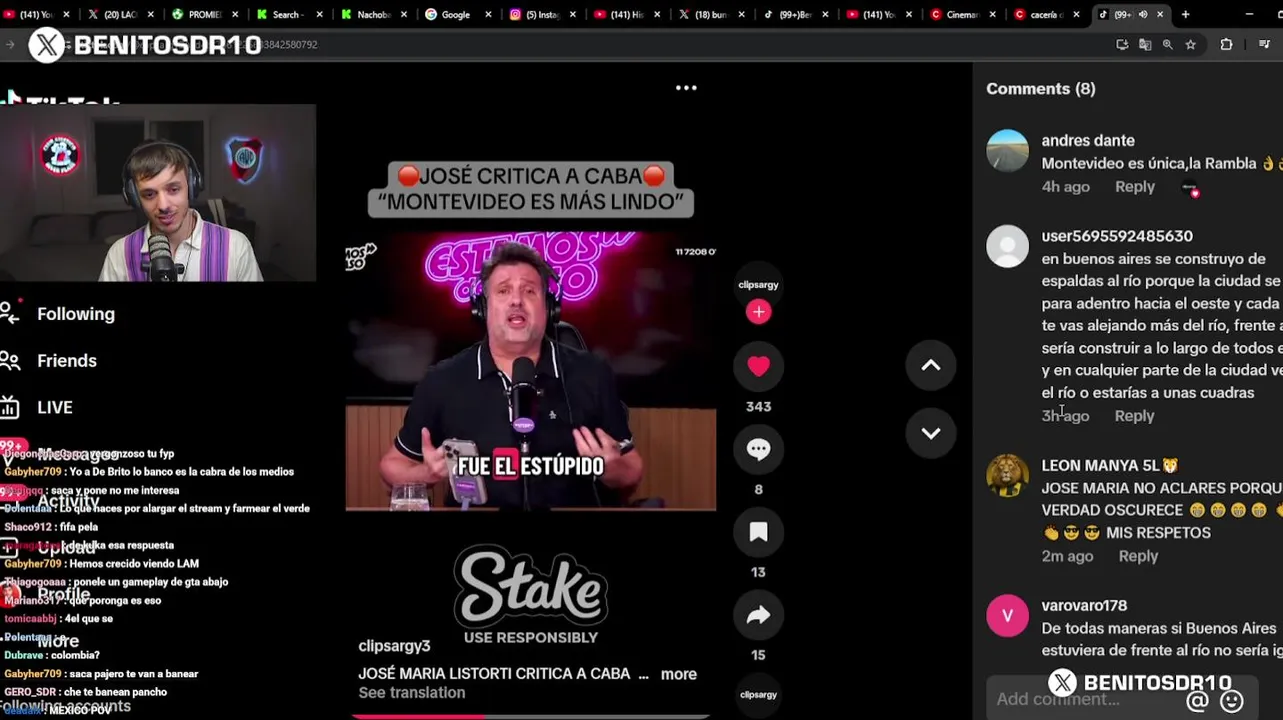Click the varovaro178 username

click(1084, 606)
